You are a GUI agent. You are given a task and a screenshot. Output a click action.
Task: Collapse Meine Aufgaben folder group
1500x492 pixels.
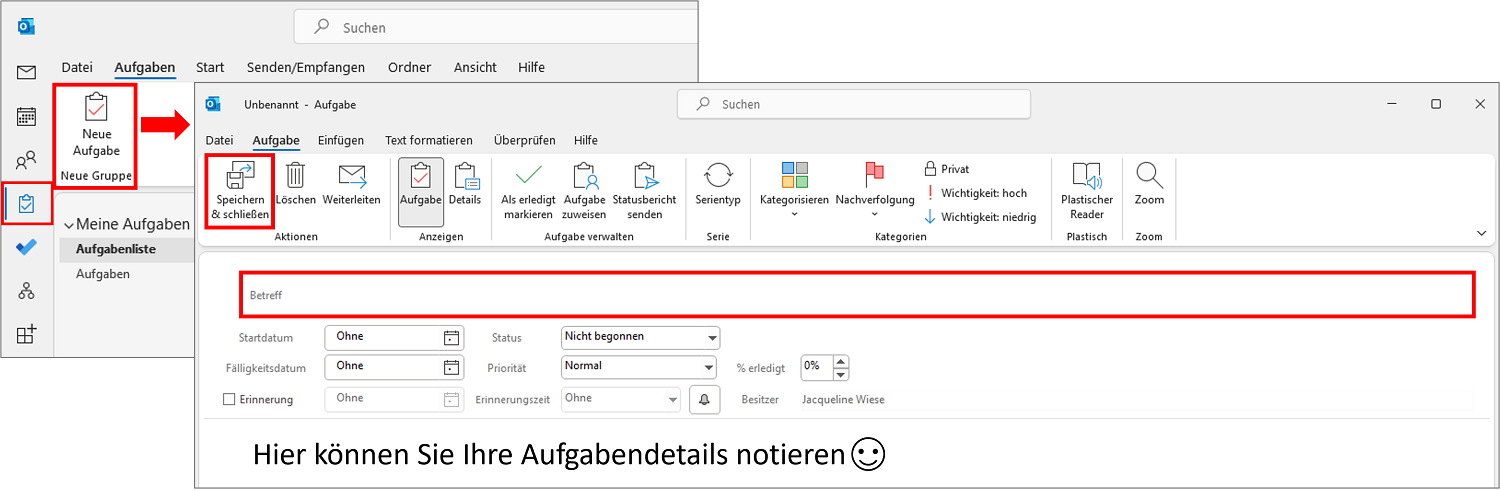tap(68, 224)
